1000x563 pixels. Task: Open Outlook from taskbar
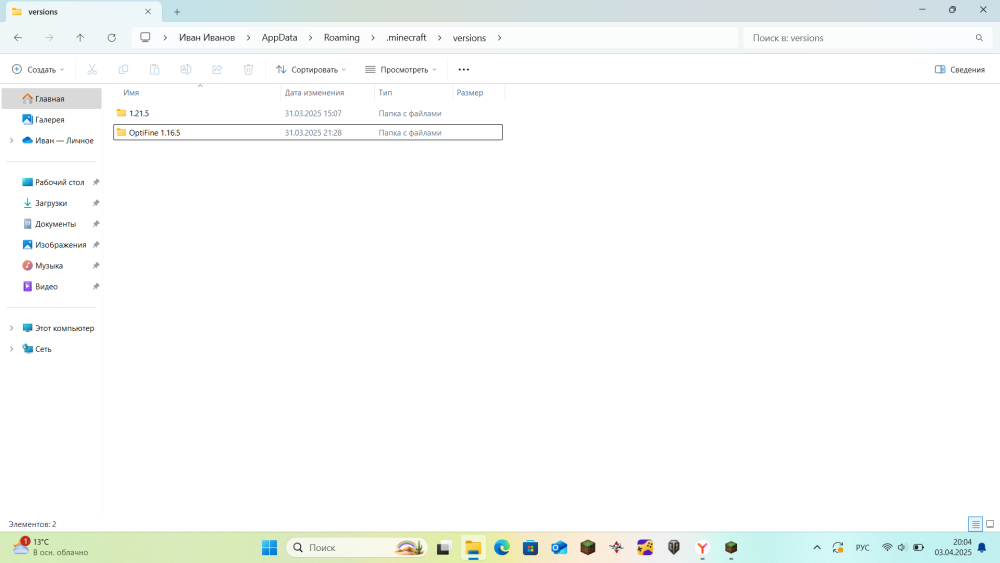559,547
